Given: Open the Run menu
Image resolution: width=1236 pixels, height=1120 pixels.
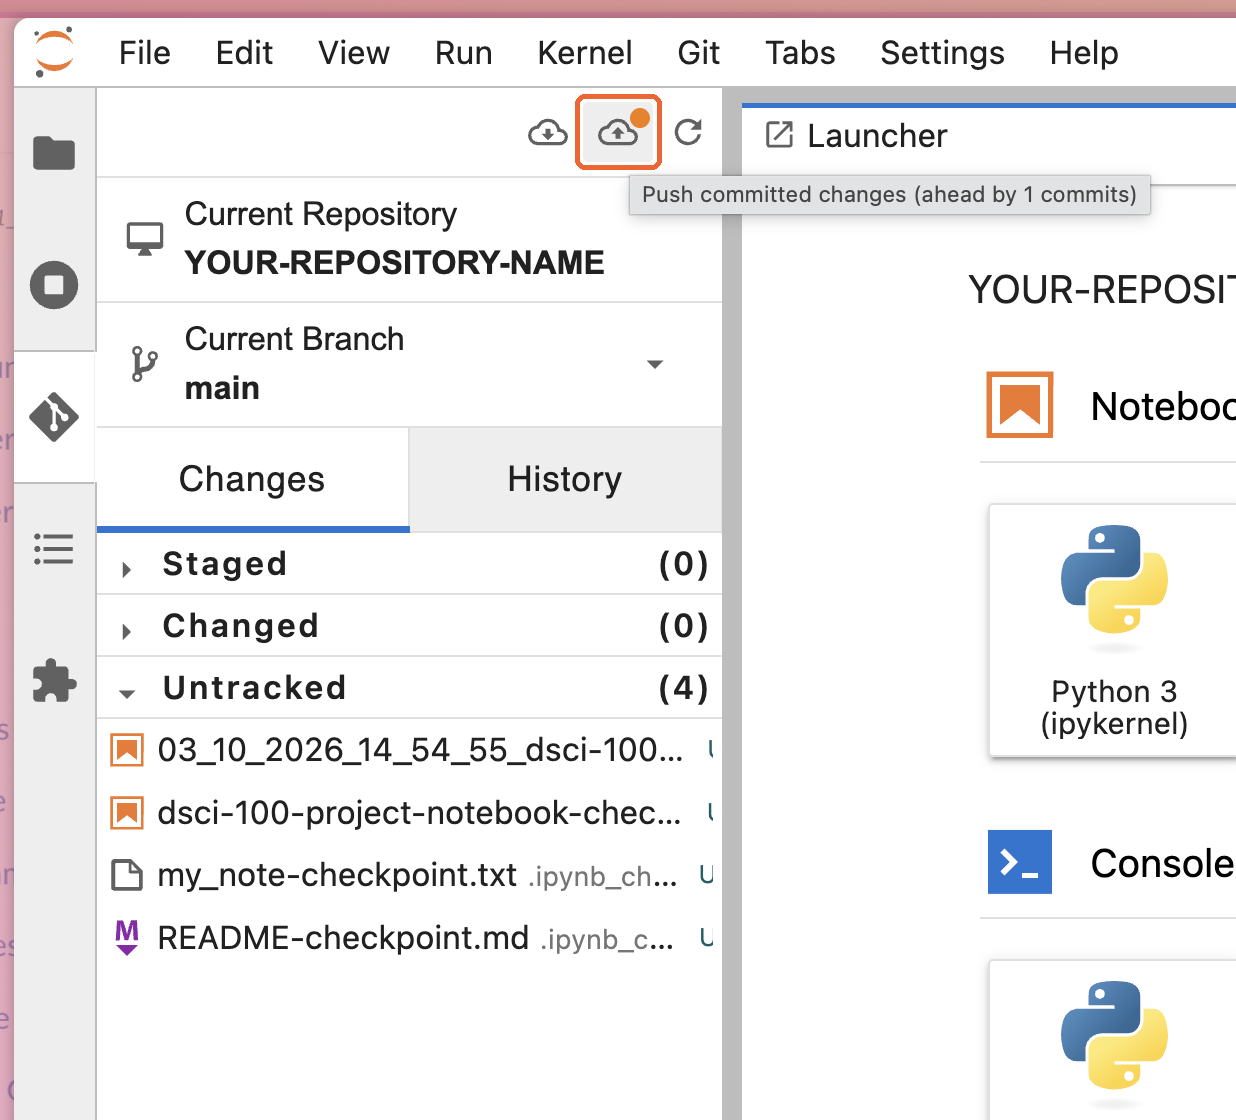Looking at the screenshot, I should pos(464,52).
